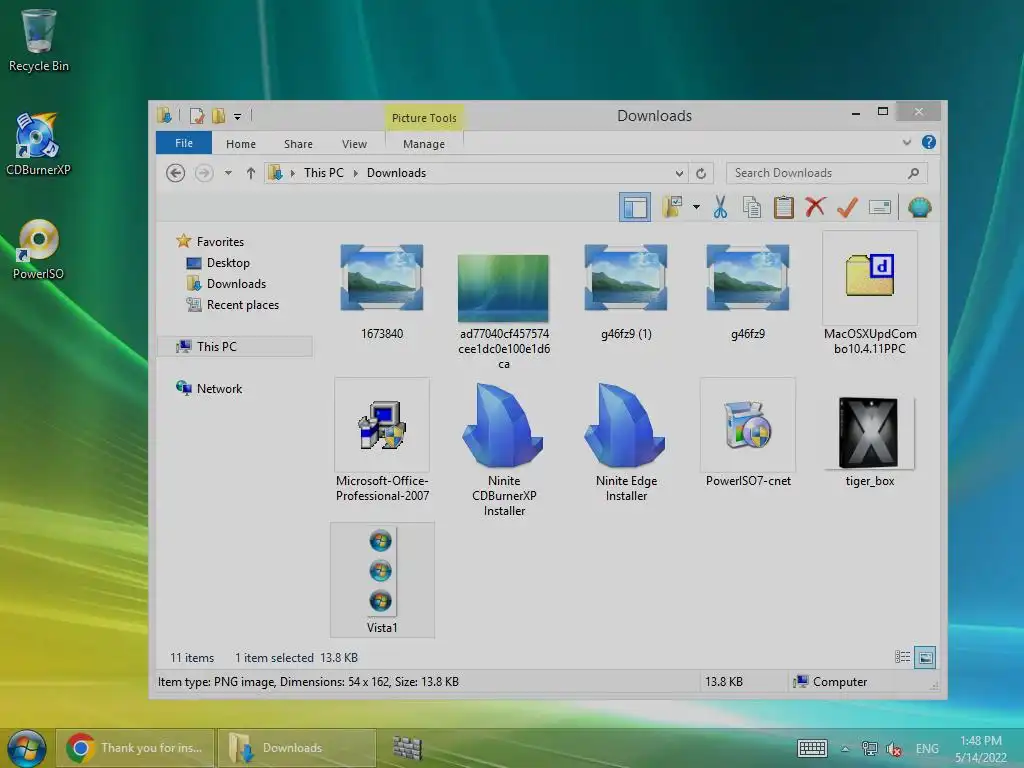Viewport: 1024px width, 768px height.
Task: Open the arrow after This PC in path
Action: (356, 173)
